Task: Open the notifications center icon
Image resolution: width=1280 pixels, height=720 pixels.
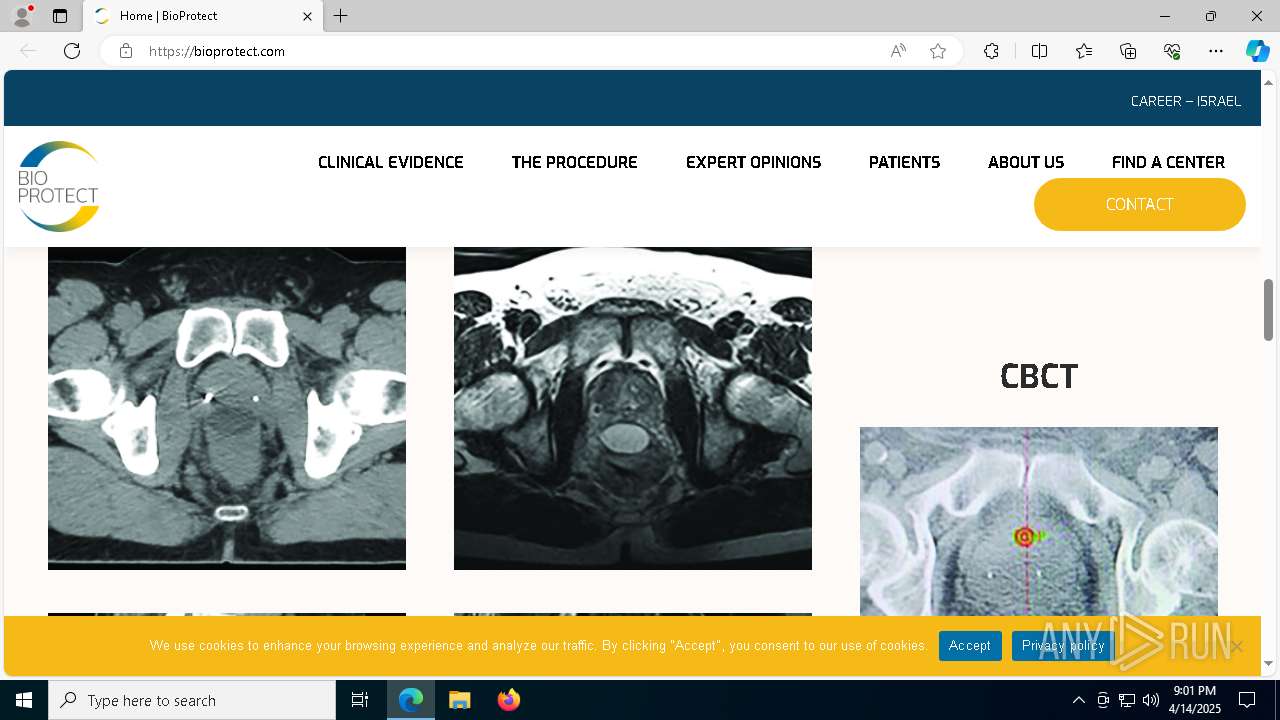Action: [x=1247, y=700]
